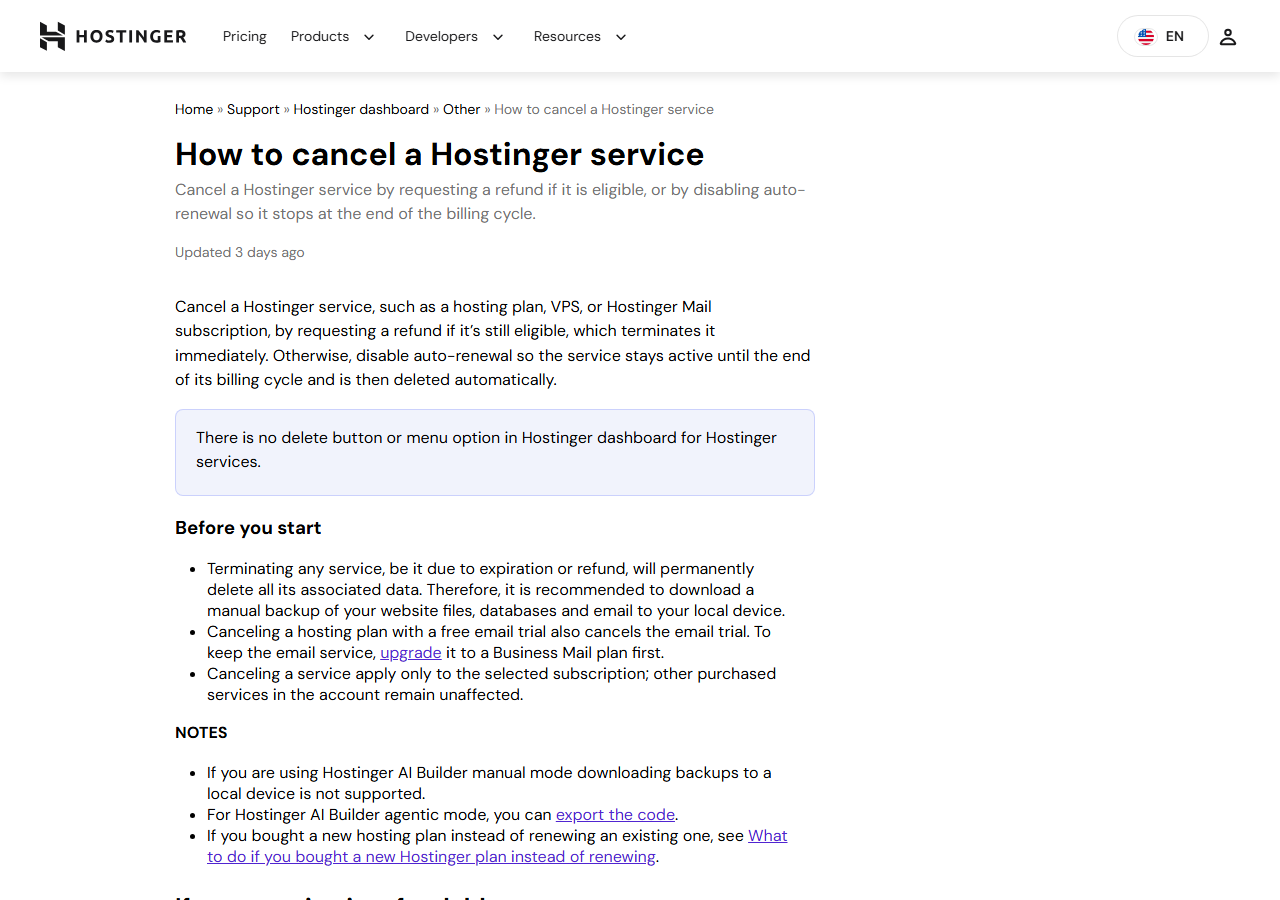1280x900 pixels.
Task: Open the Pricing page
Action: click(x=245, y=36)
